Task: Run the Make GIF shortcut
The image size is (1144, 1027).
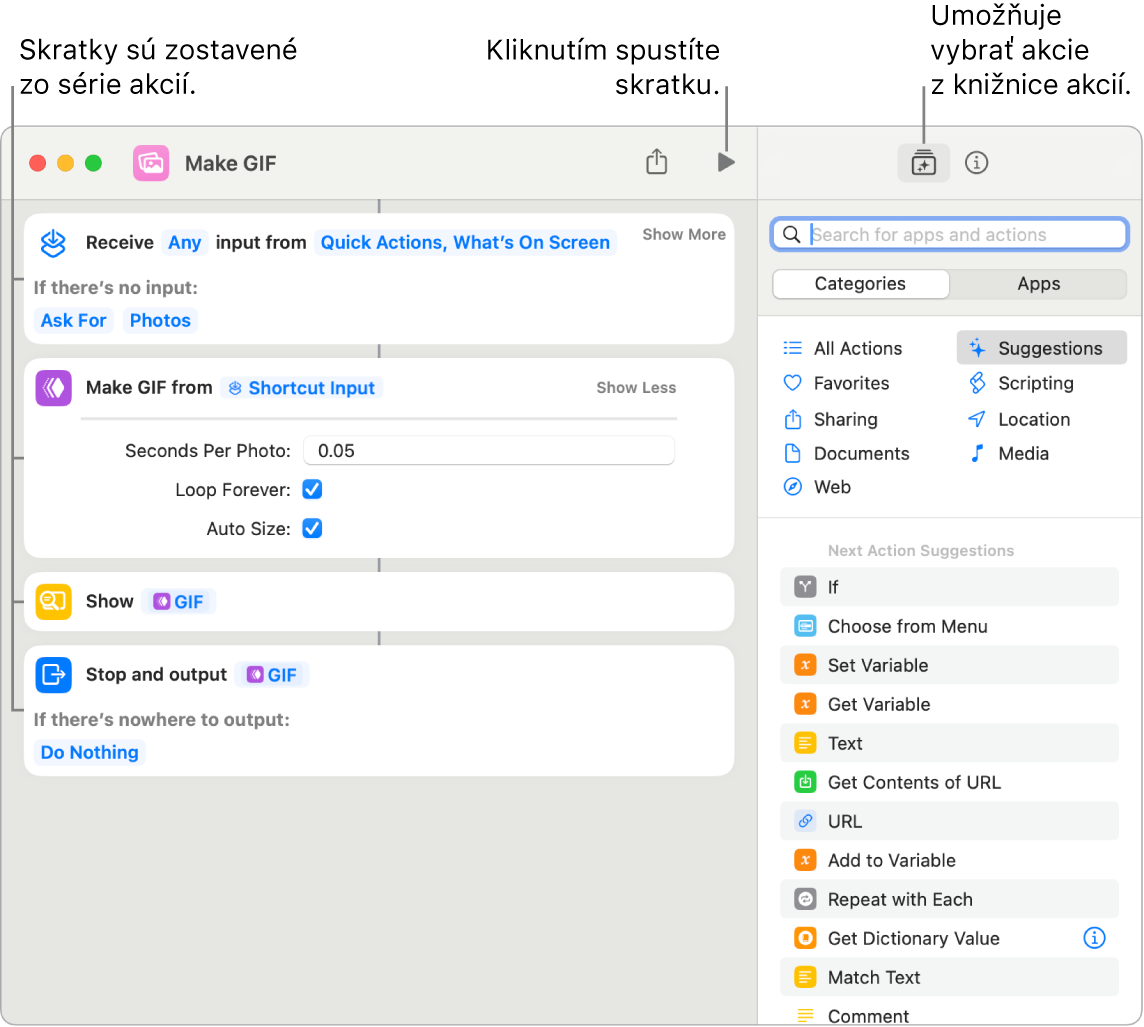Action: pos(726,162)
